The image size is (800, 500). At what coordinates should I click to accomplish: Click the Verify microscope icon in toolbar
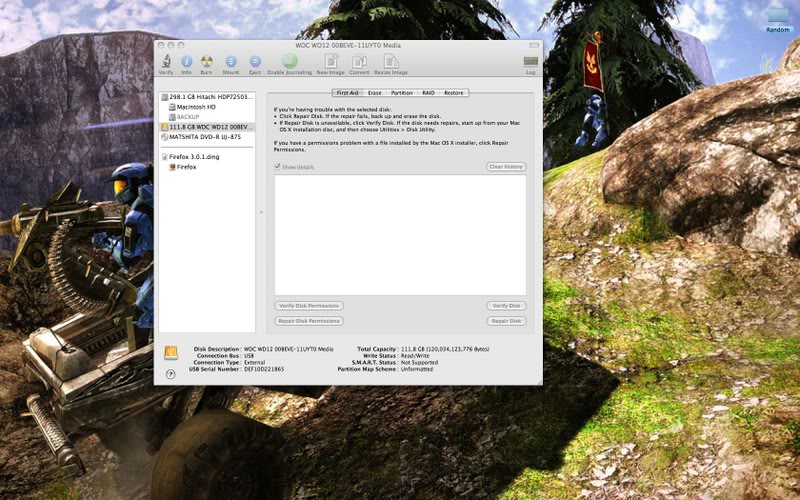[166, 62]
